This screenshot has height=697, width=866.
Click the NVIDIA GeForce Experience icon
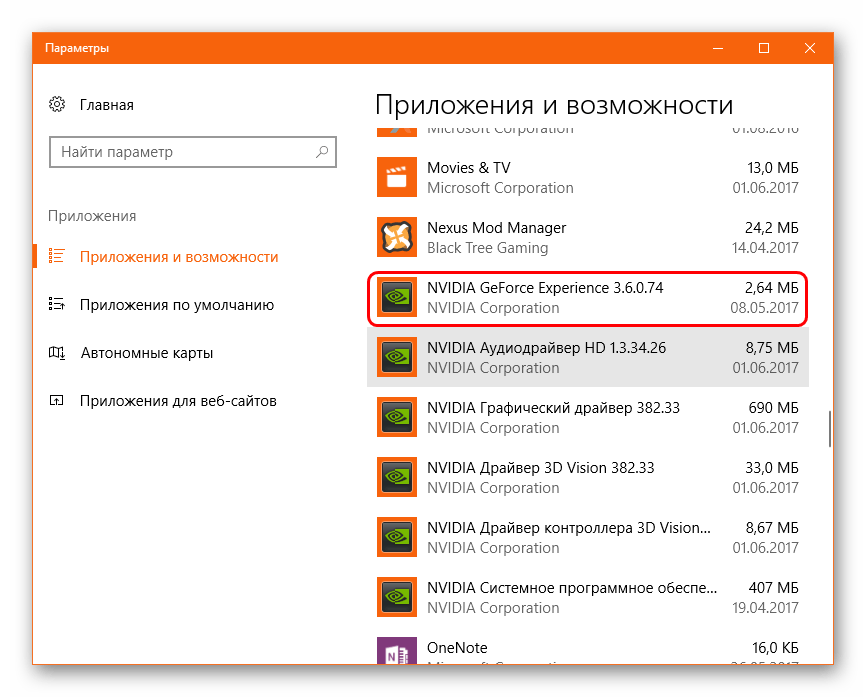pos(396,298)
